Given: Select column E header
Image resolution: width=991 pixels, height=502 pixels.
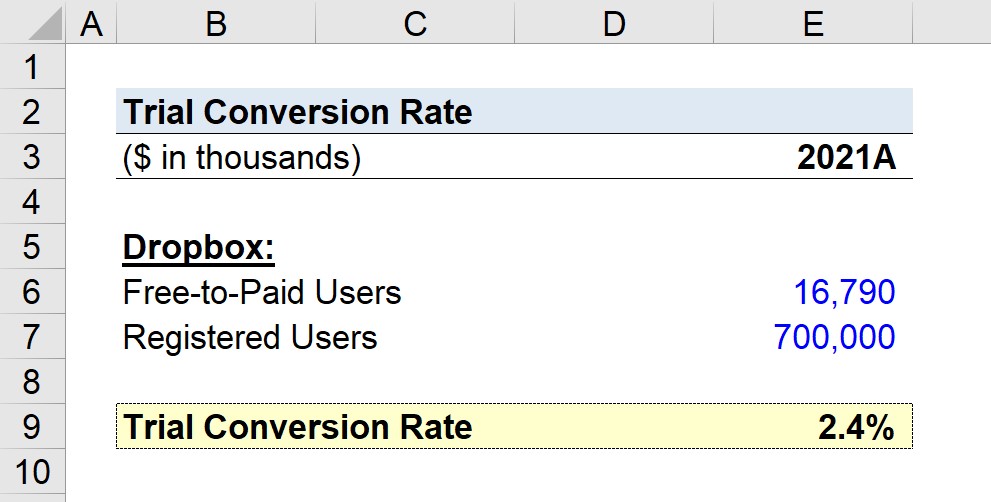Looking at the screenshot, I should (x=813, y=22).
